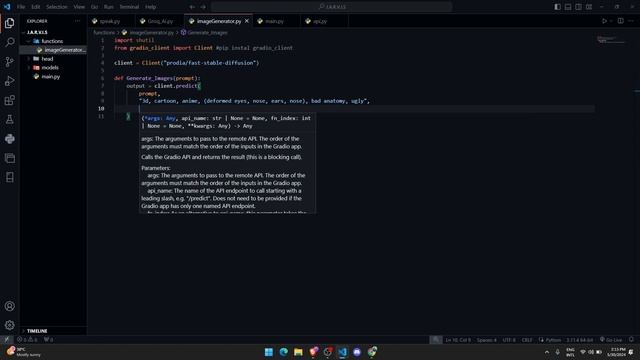Screen dimensions: 640x360
Task: Open the Testing flask view
Action: [9, 119]
